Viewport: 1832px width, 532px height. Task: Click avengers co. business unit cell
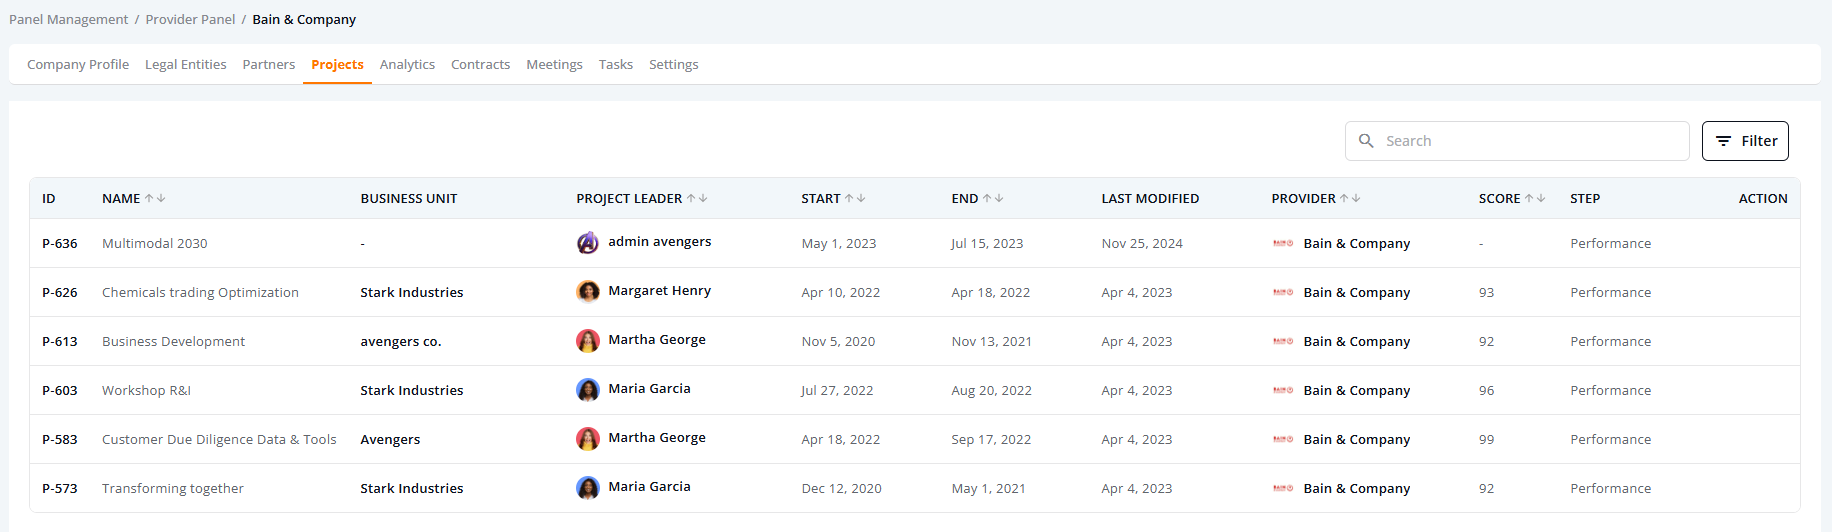click(x=401, y=341)
